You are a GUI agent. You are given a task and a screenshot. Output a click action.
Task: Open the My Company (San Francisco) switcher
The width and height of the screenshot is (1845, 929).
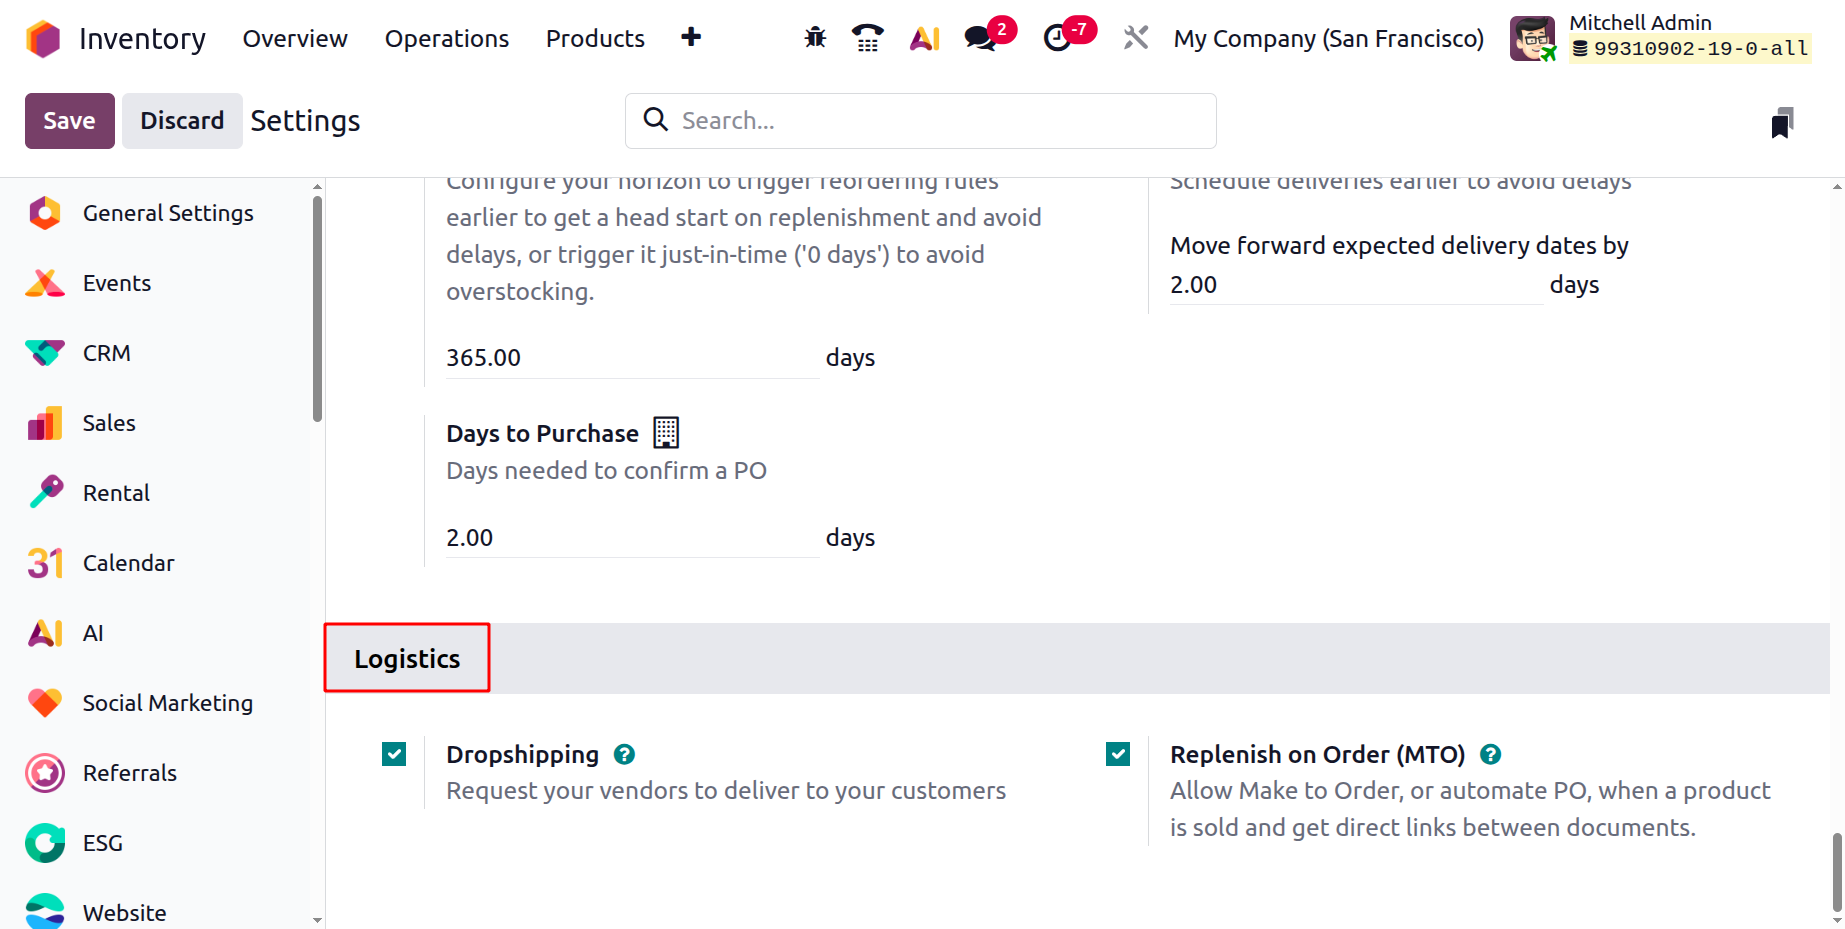coord(1328,39)
